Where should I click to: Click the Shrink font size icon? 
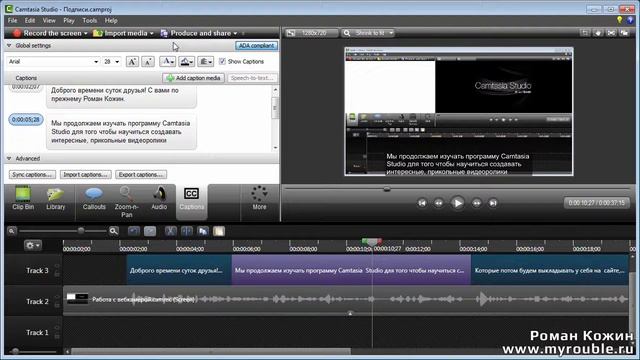tap(148, 62)
